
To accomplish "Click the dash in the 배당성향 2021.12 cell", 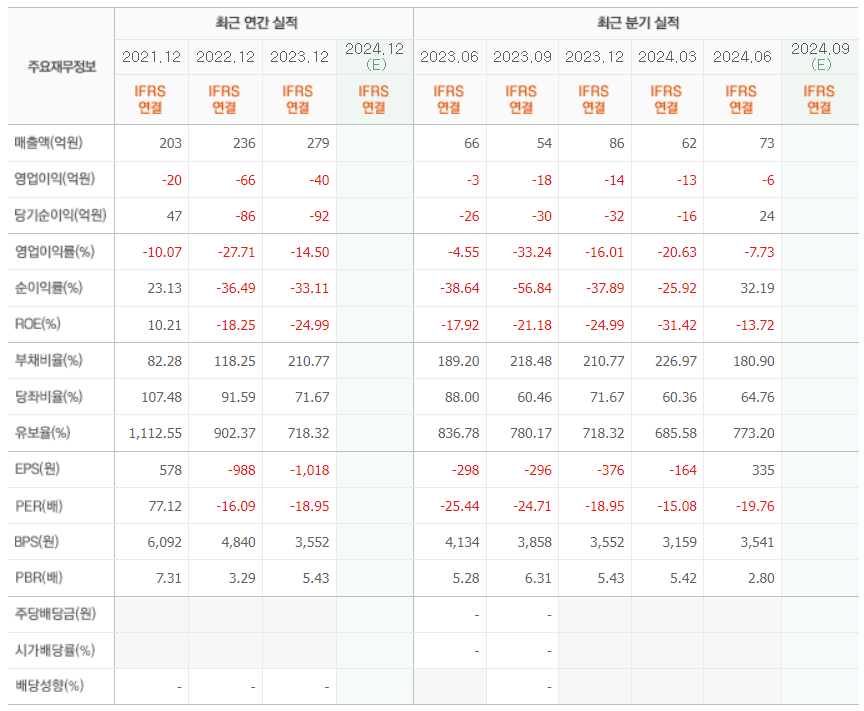I will coord(177,686).
